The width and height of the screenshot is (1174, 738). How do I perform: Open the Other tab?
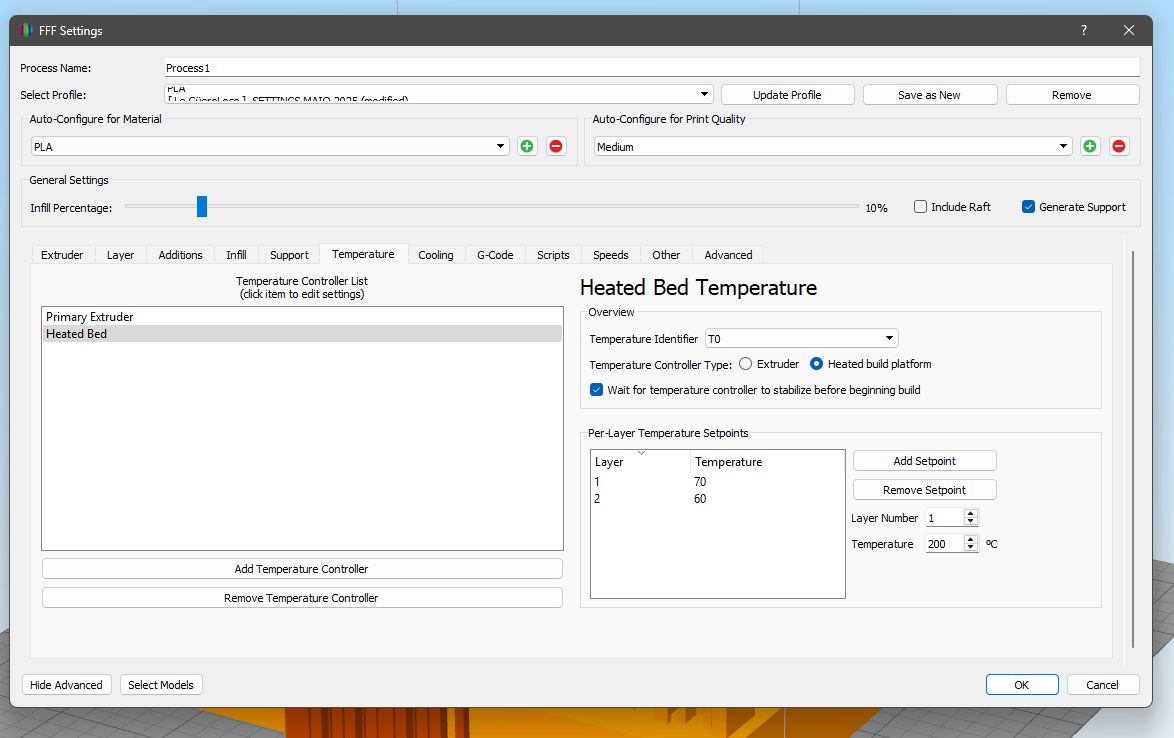tap(666, 255)
